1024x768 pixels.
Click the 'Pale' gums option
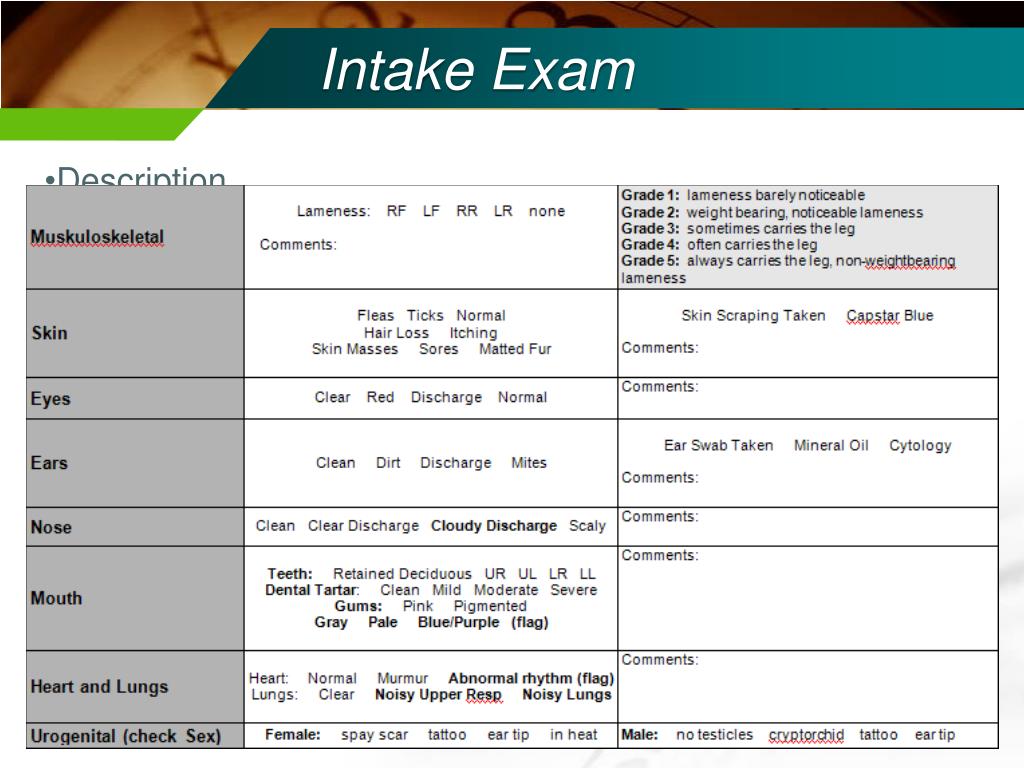[383, 622]
